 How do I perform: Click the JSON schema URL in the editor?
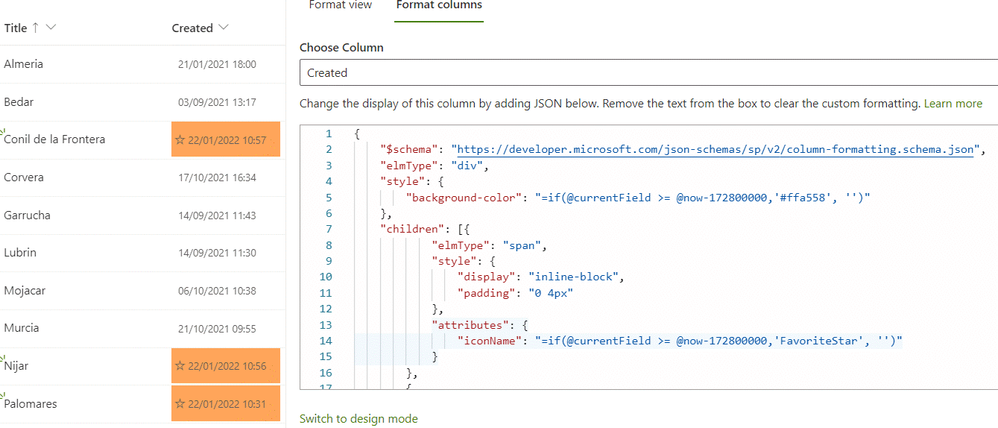(716, 150)
